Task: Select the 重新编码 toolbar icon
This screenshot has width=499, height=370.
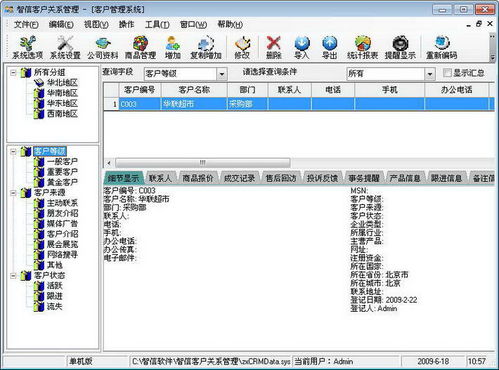Action: click(x=441, y=48)
